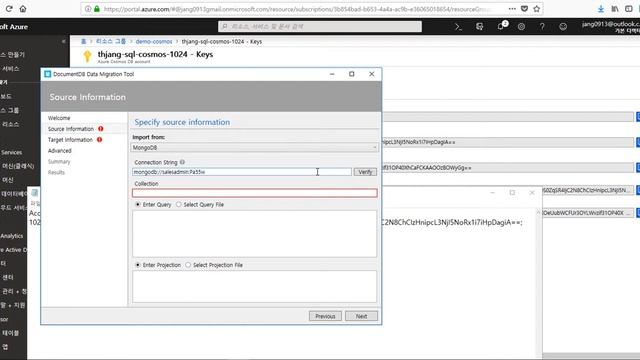Click browser address bar URL
This screenshot has width=640, height=360.
pos(298,9)
